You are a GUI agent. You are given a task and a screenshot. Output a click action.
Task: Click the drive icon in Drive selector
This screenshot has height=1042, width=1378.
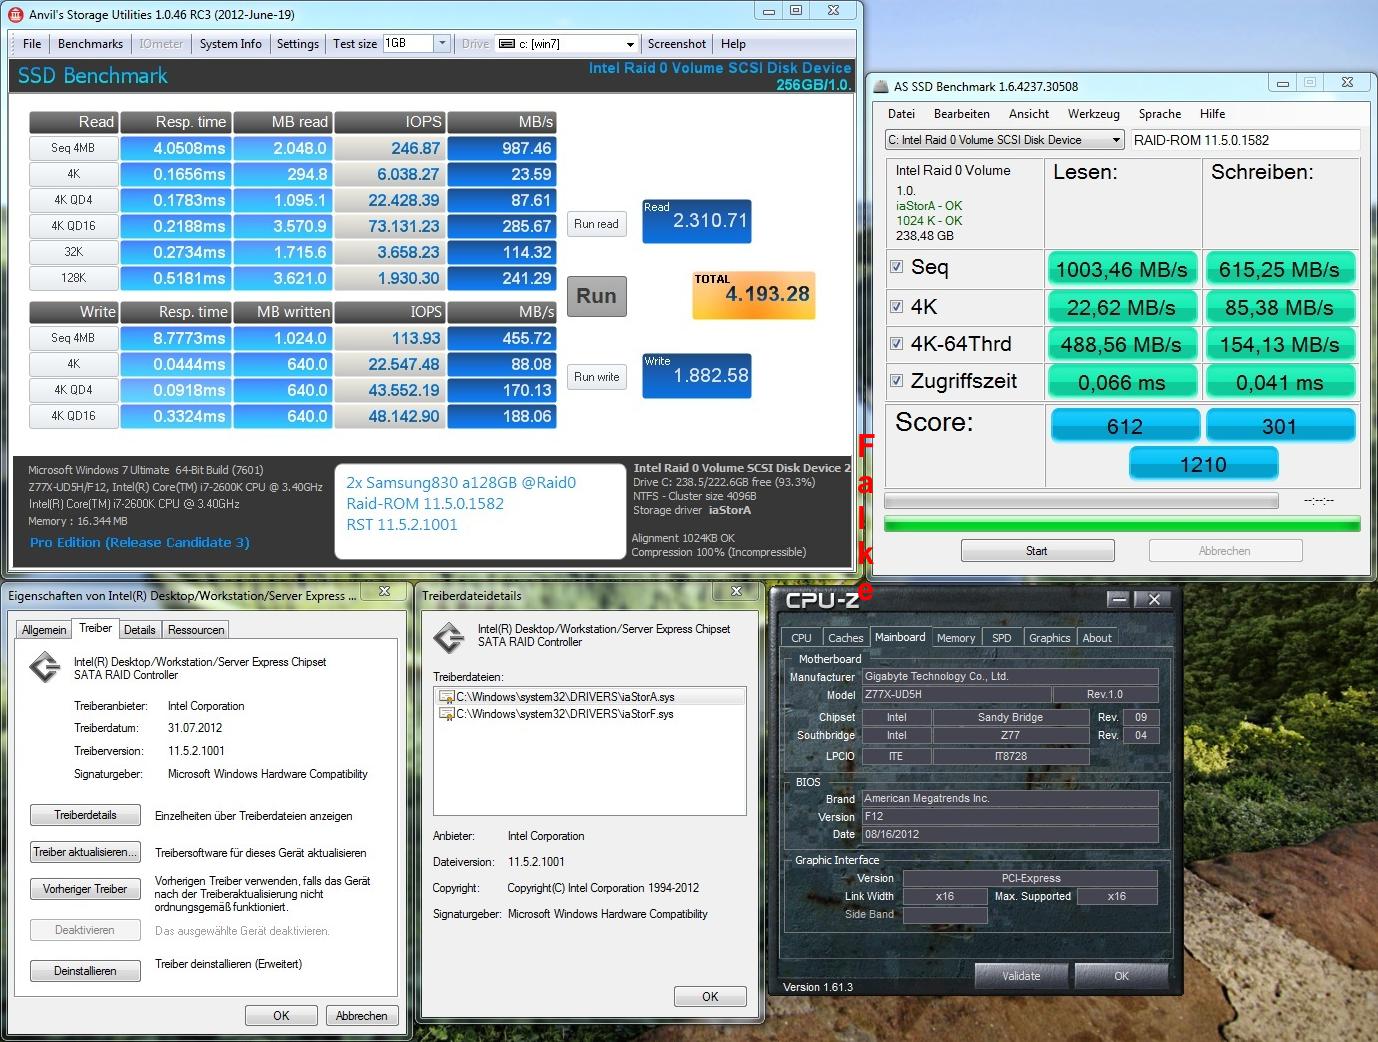point(507,44)
